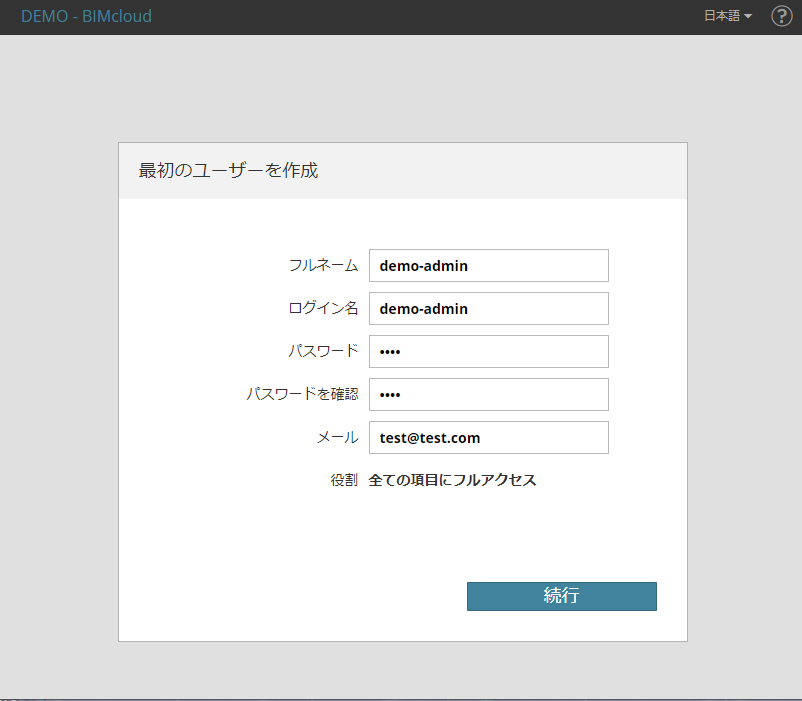
Task: Click the 続行 continue button
Action: pos(562,596)
